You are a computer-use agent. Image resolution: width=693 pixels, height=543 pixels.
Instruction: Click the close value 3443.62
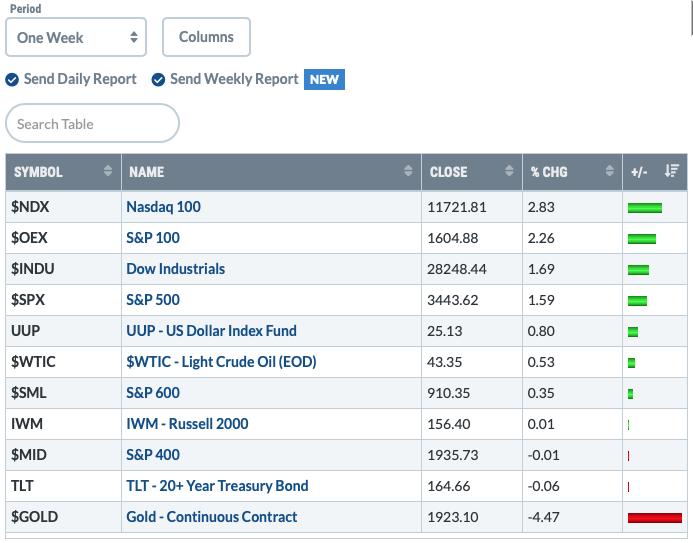point(453,300)
